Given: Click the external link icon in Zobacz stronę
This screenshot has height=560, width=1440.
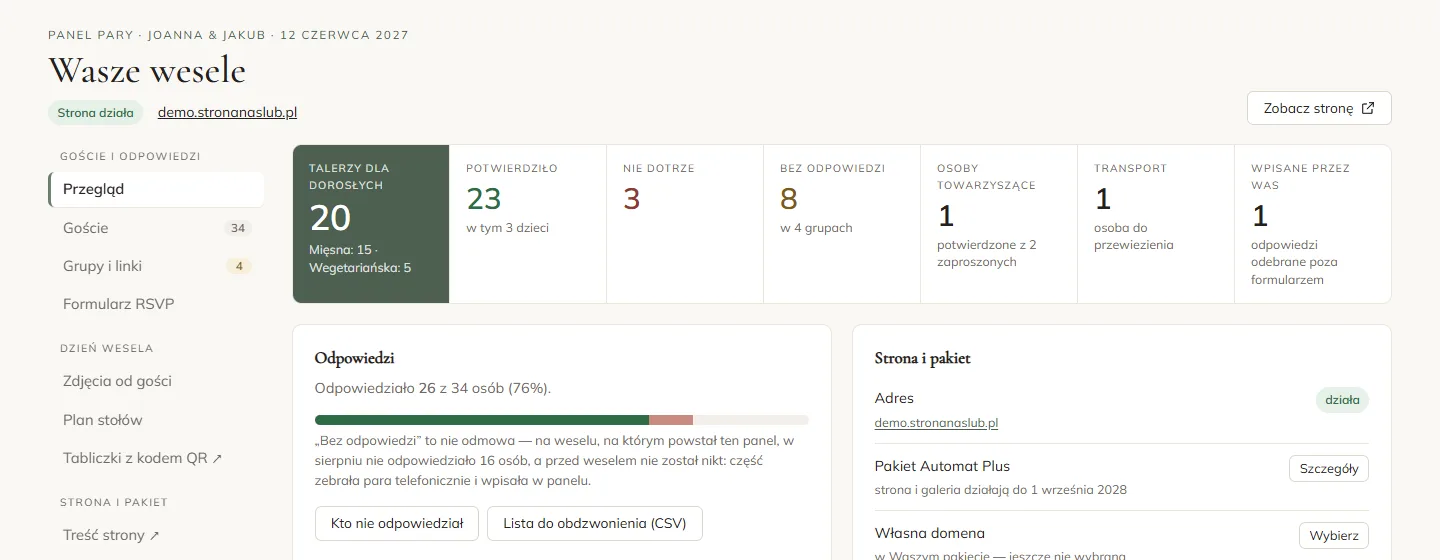Looking at the screenshot, I should pos(1369,108).
